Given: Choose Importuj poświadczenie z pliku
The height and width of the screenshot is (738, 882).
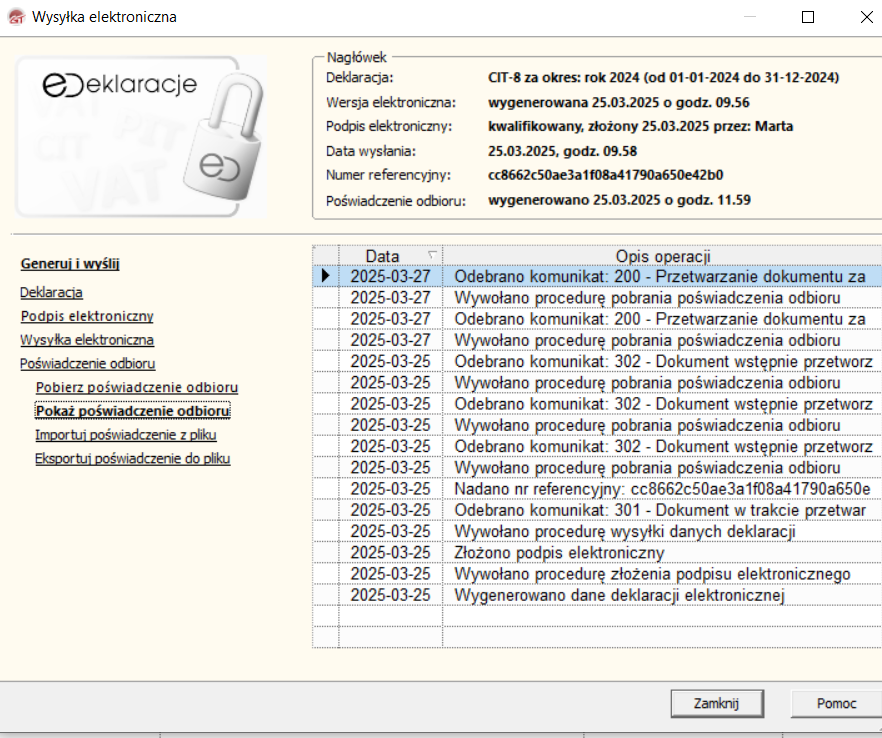Looking at the screenshot, I should coord(125,435).
